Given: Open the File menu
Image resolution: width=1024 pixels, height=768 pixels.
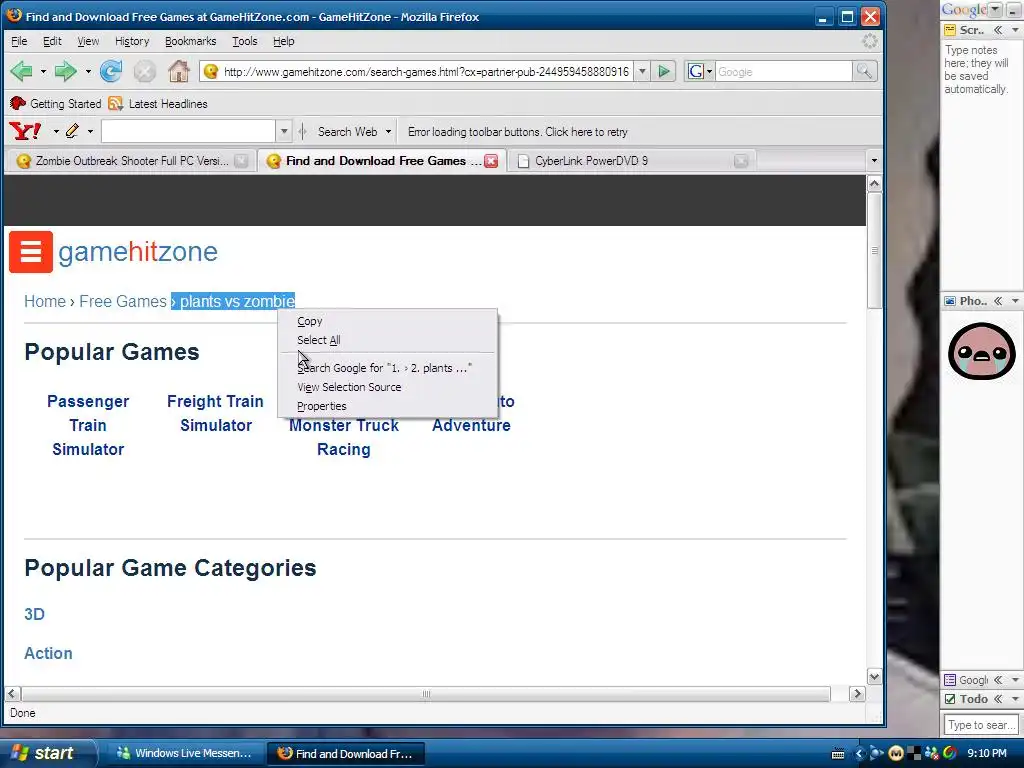Looking at the screenshot, I should click(19, 41).
